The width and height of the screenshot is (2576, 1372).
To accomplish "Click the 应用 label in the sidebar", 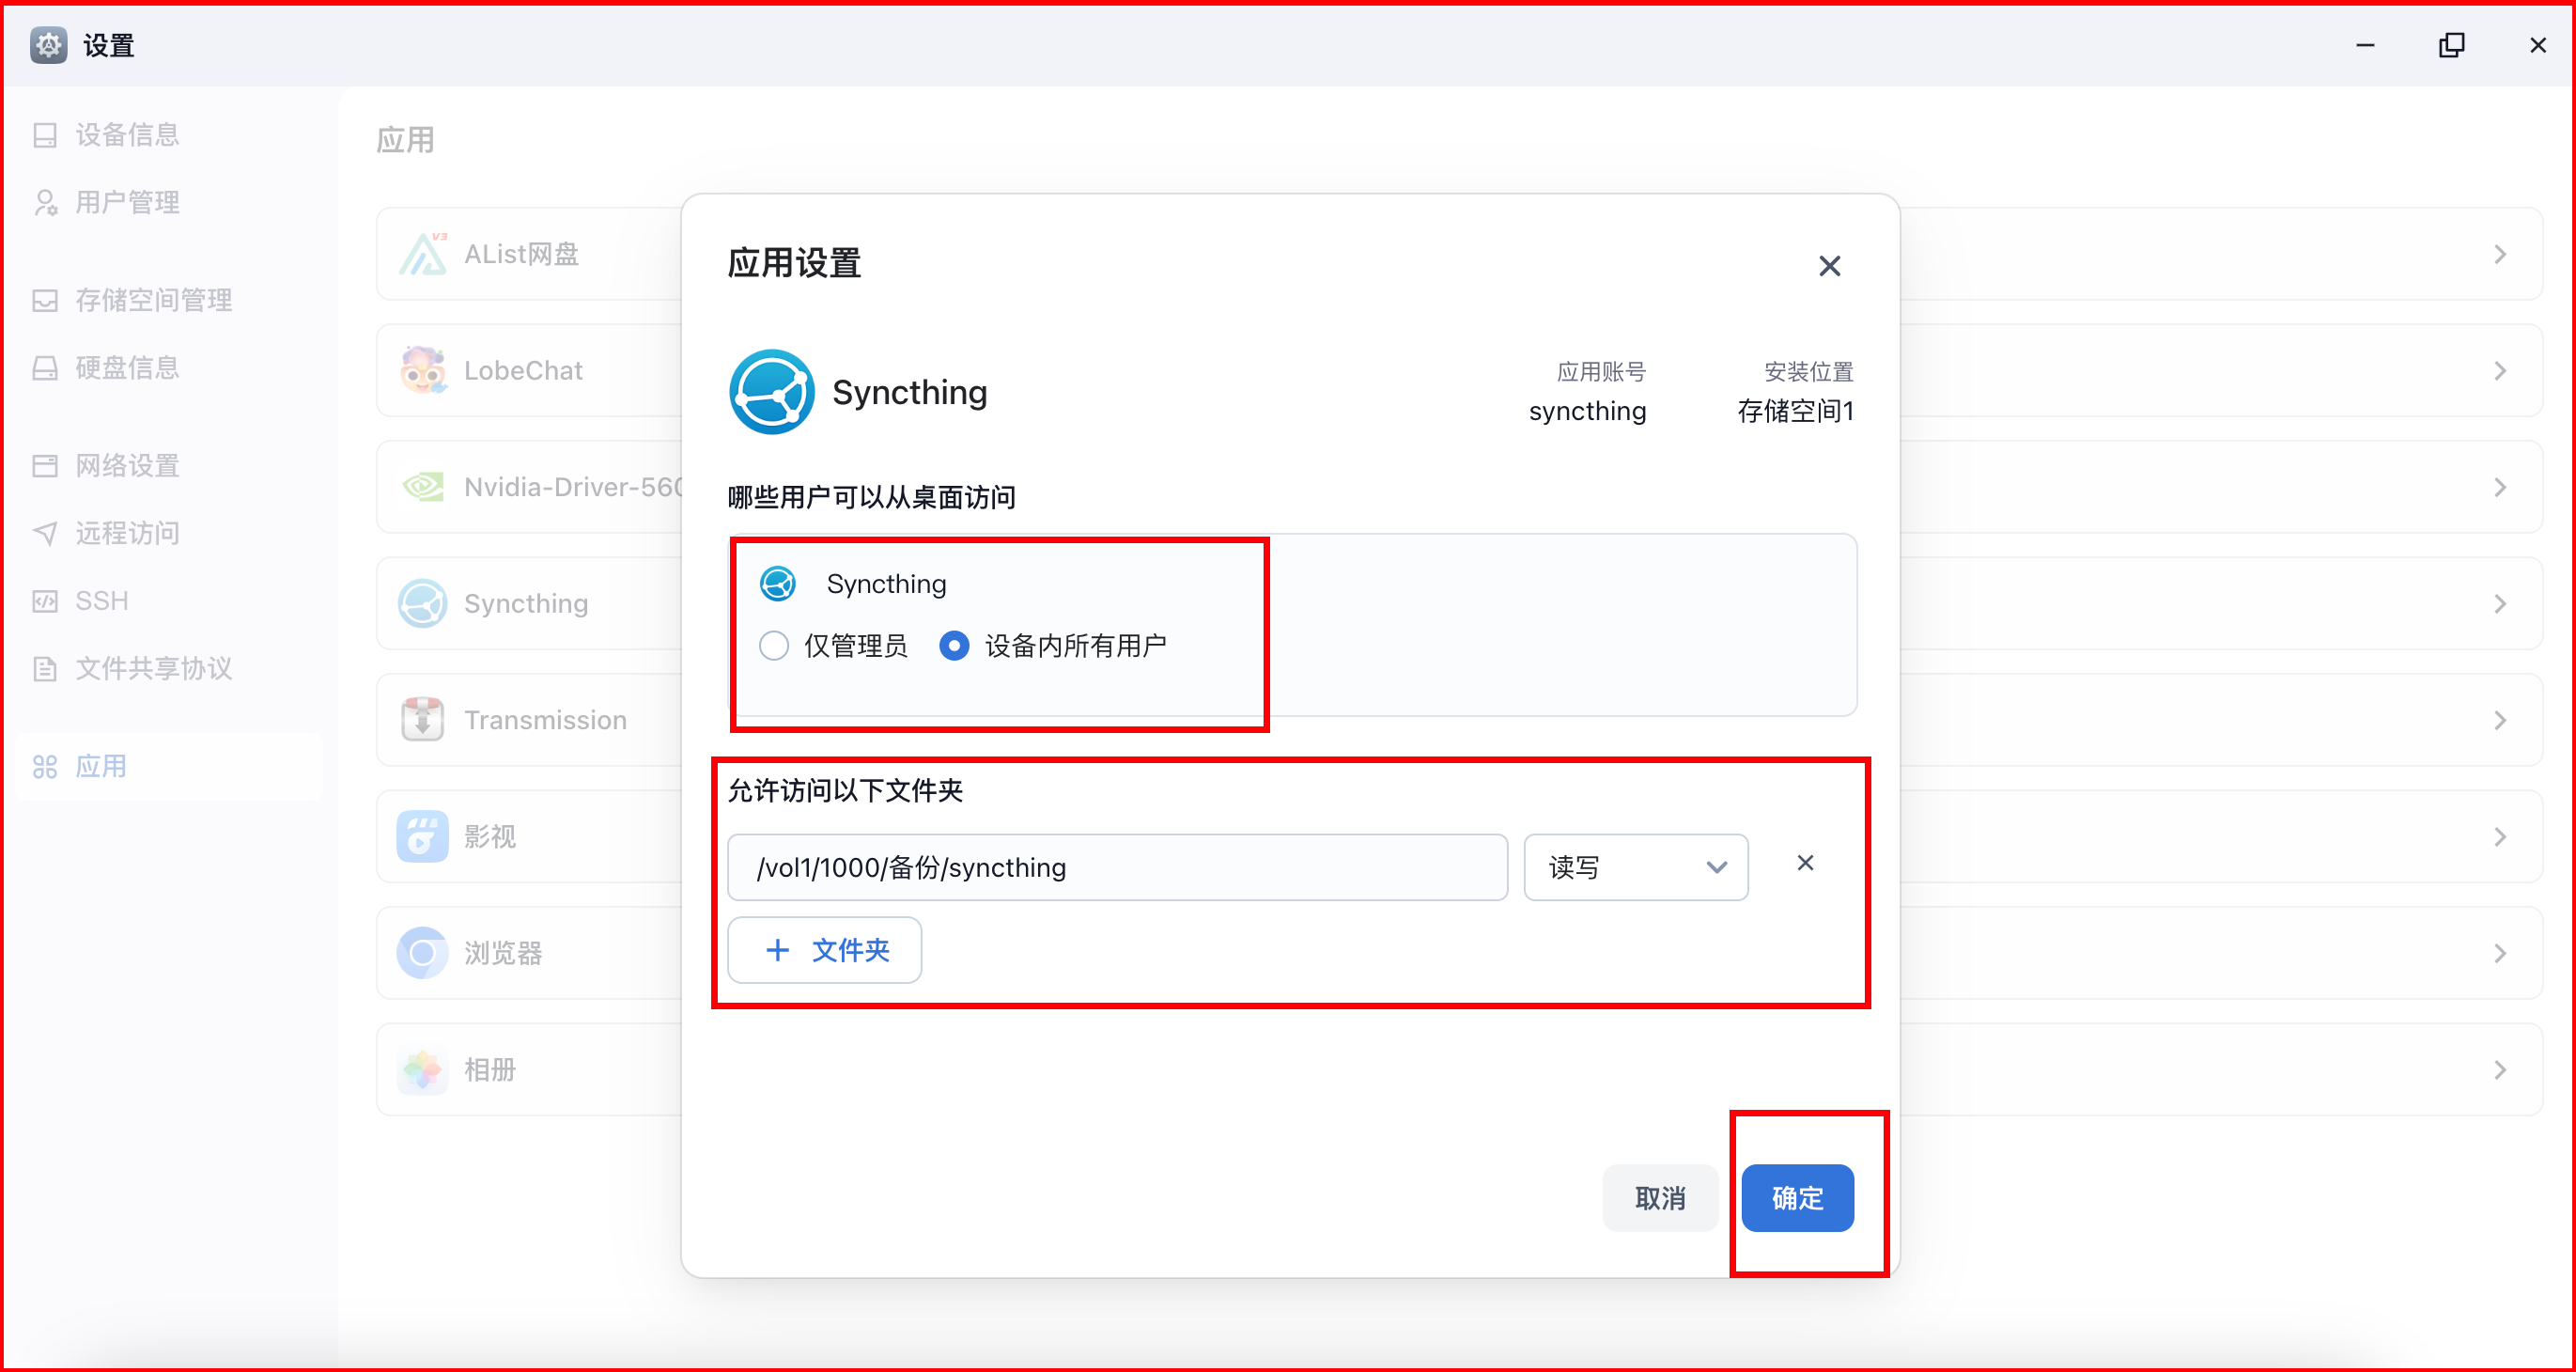I will [x=101, y=767].
